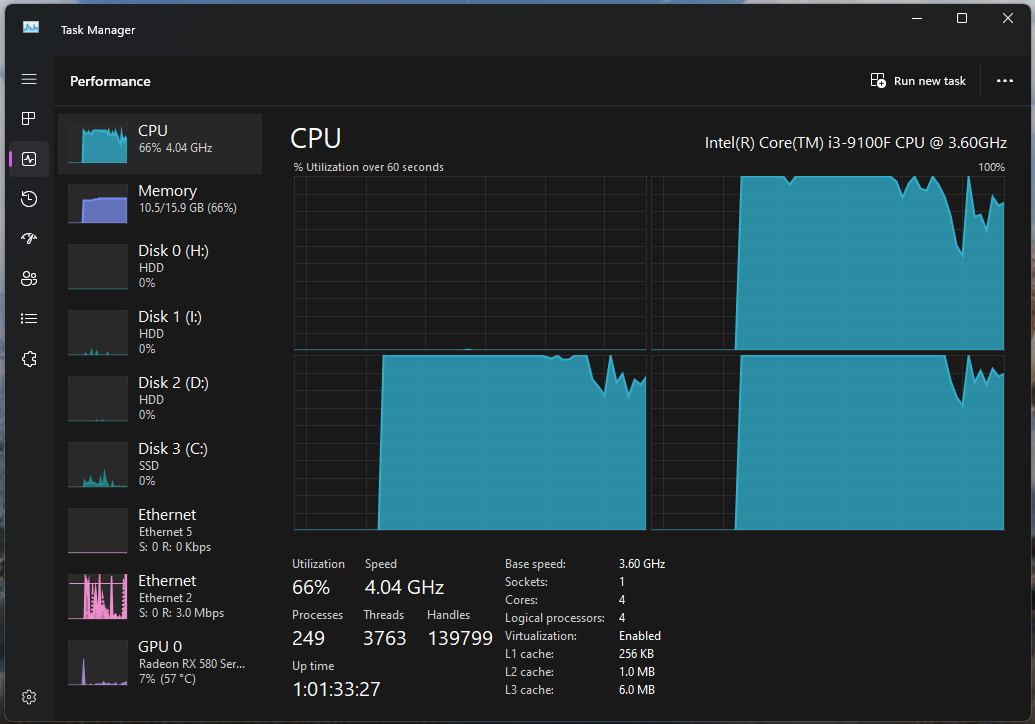
Task: Click the Disk 3 (C:) mini graph thumbnail
Action: coord(98,465)
